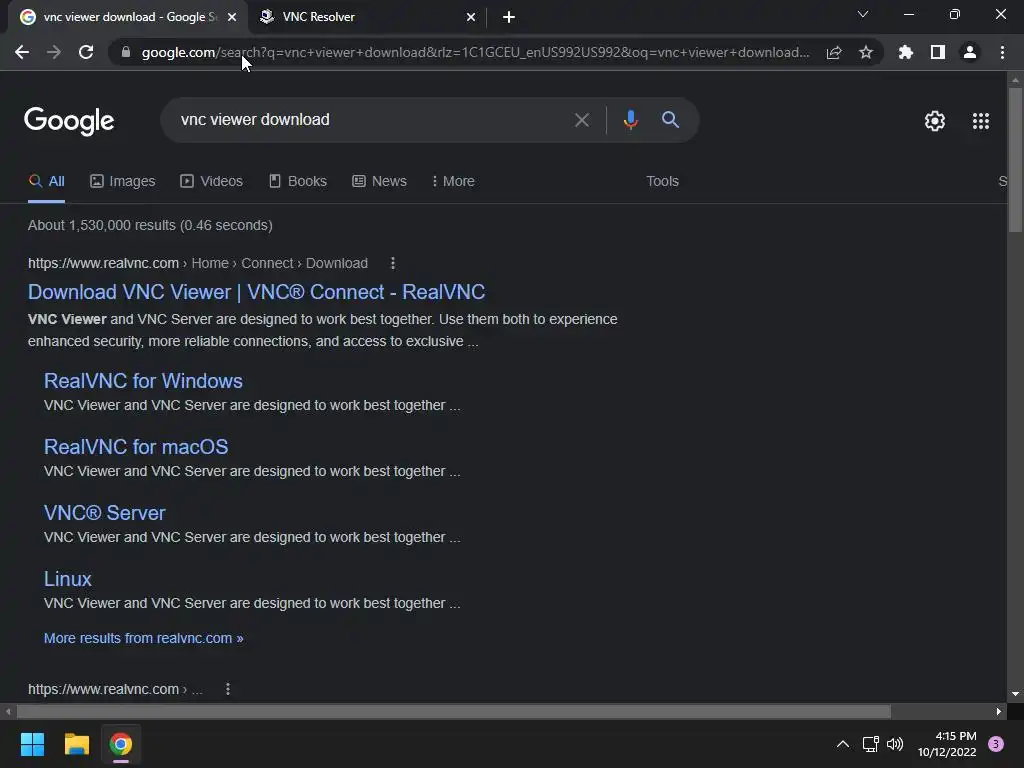Launch File Explorer from taskbar
Screen dimensions: 1024x768
coord(76,744)
